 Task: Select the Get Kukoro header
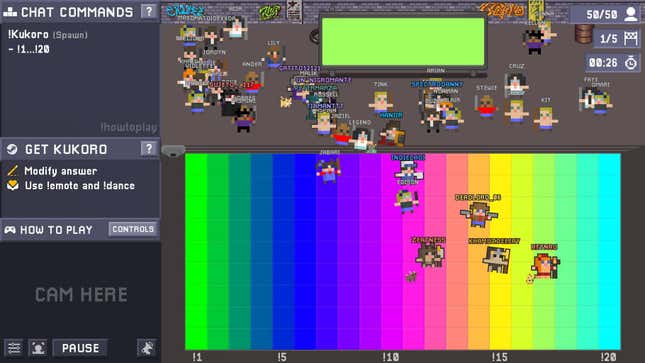click(x=66, y=149)
